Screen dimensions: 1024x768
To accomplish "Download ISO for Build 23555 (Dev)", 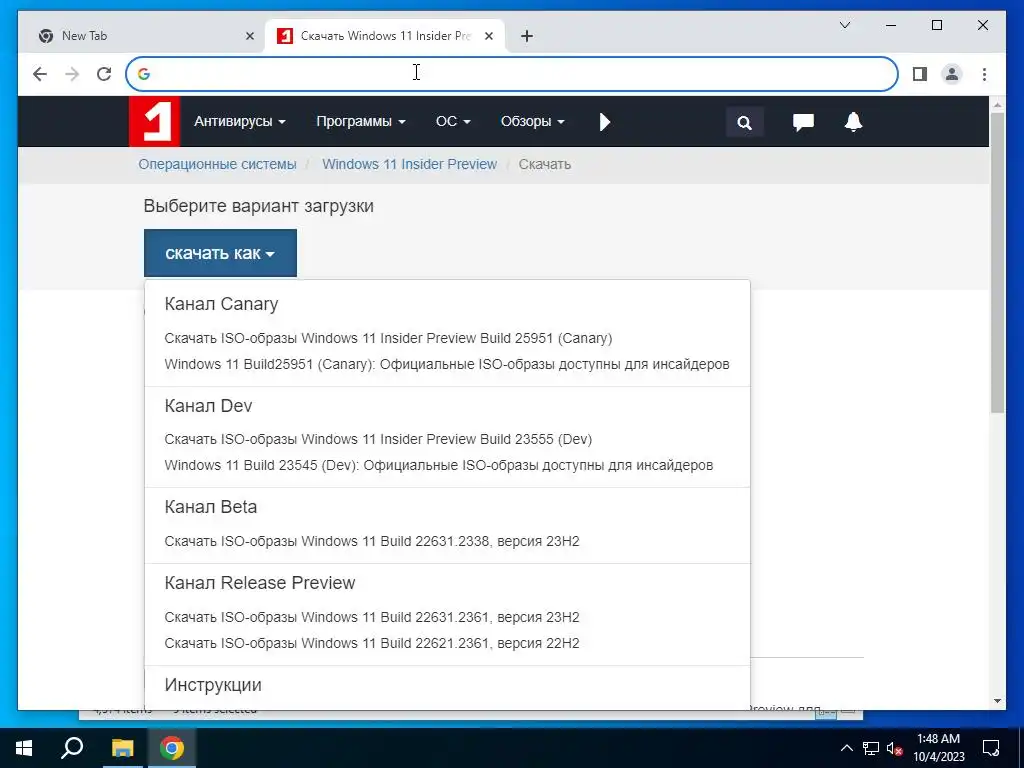I will [378, 440].
